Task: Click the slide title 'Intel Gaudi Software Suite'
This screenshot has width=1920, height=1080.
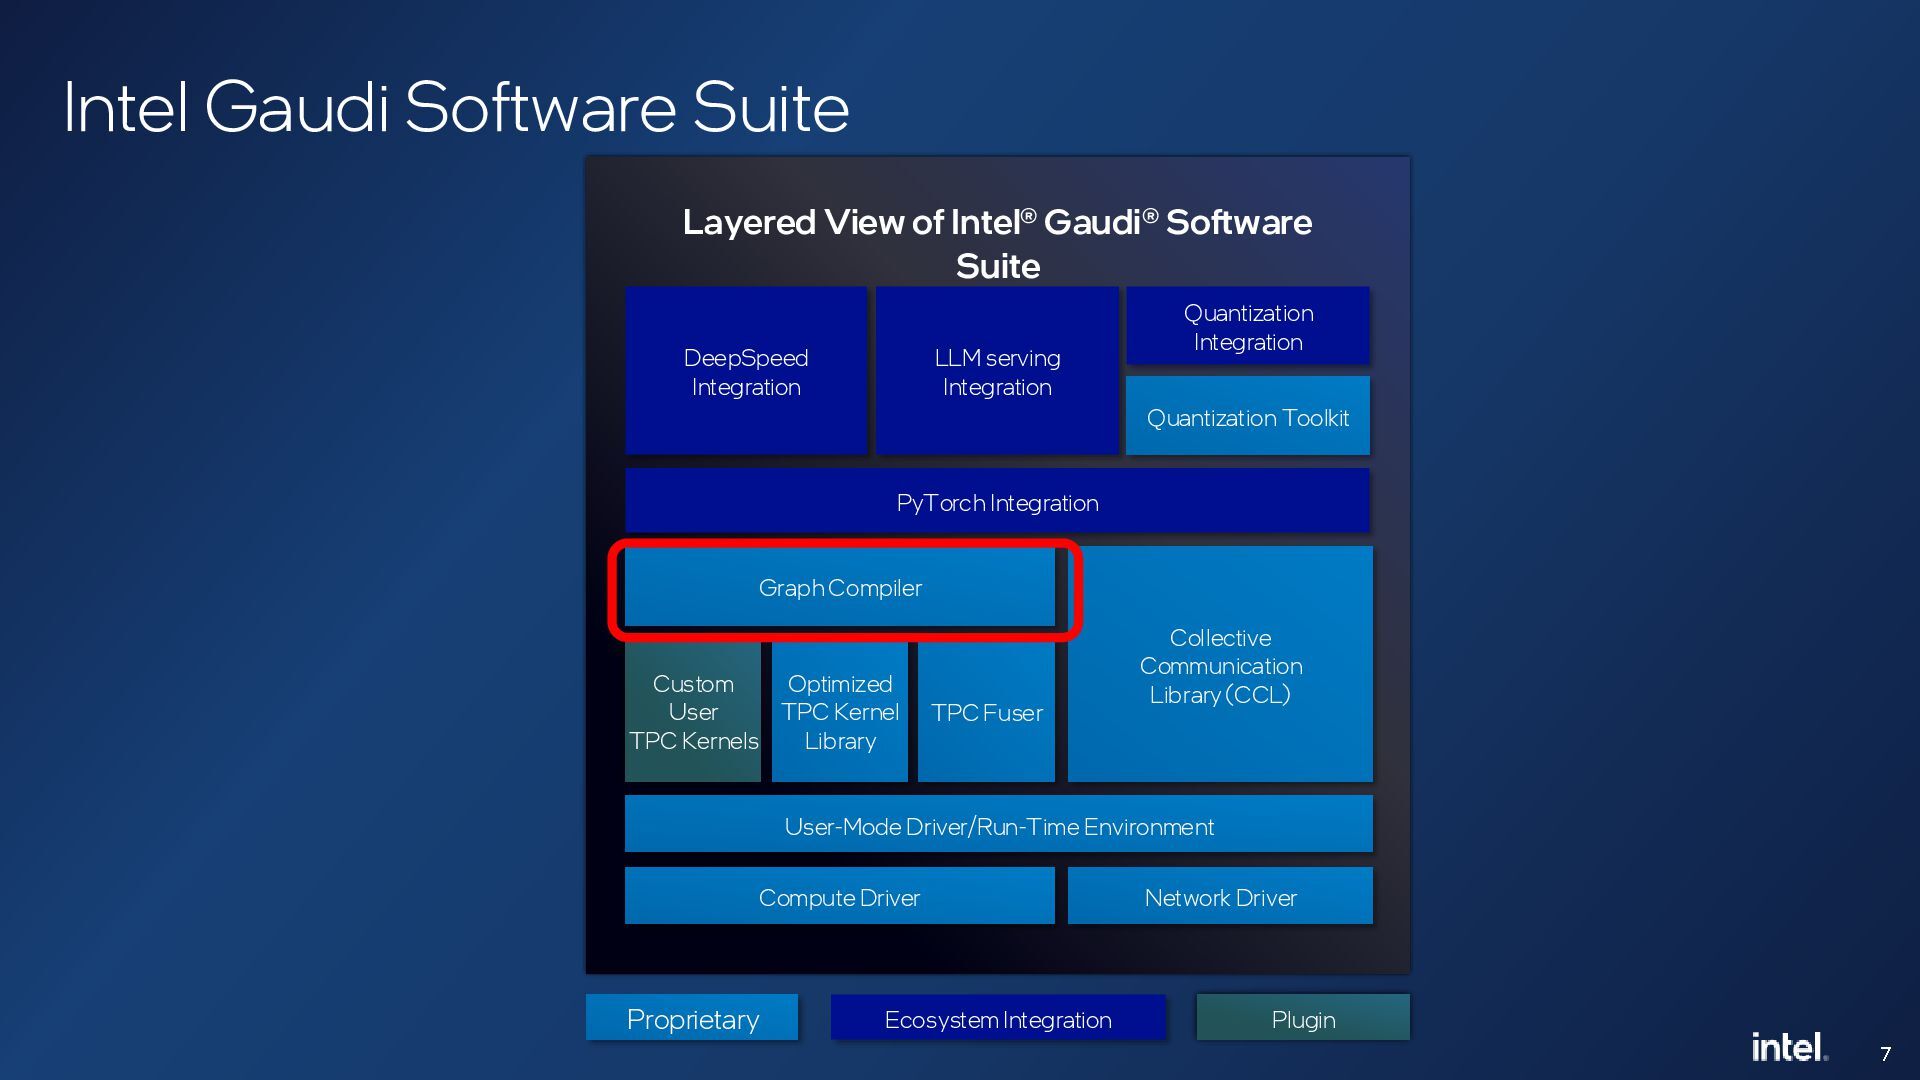Action: (x=457, y=107)
